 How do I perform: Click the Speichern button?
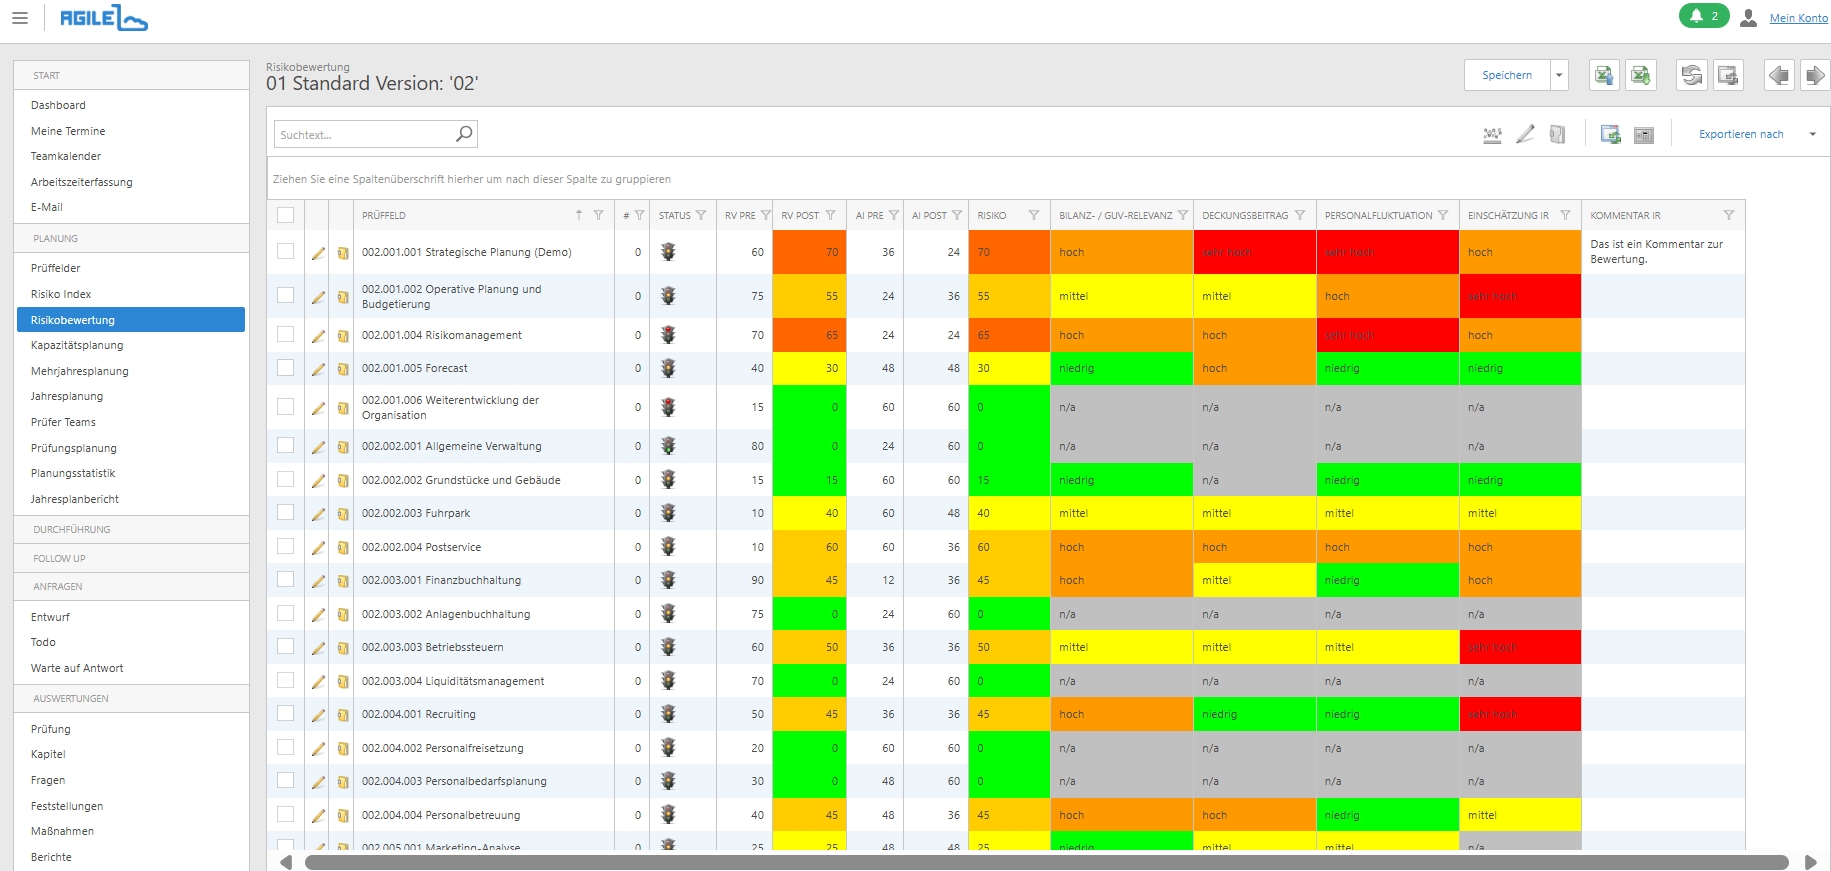1507,75
